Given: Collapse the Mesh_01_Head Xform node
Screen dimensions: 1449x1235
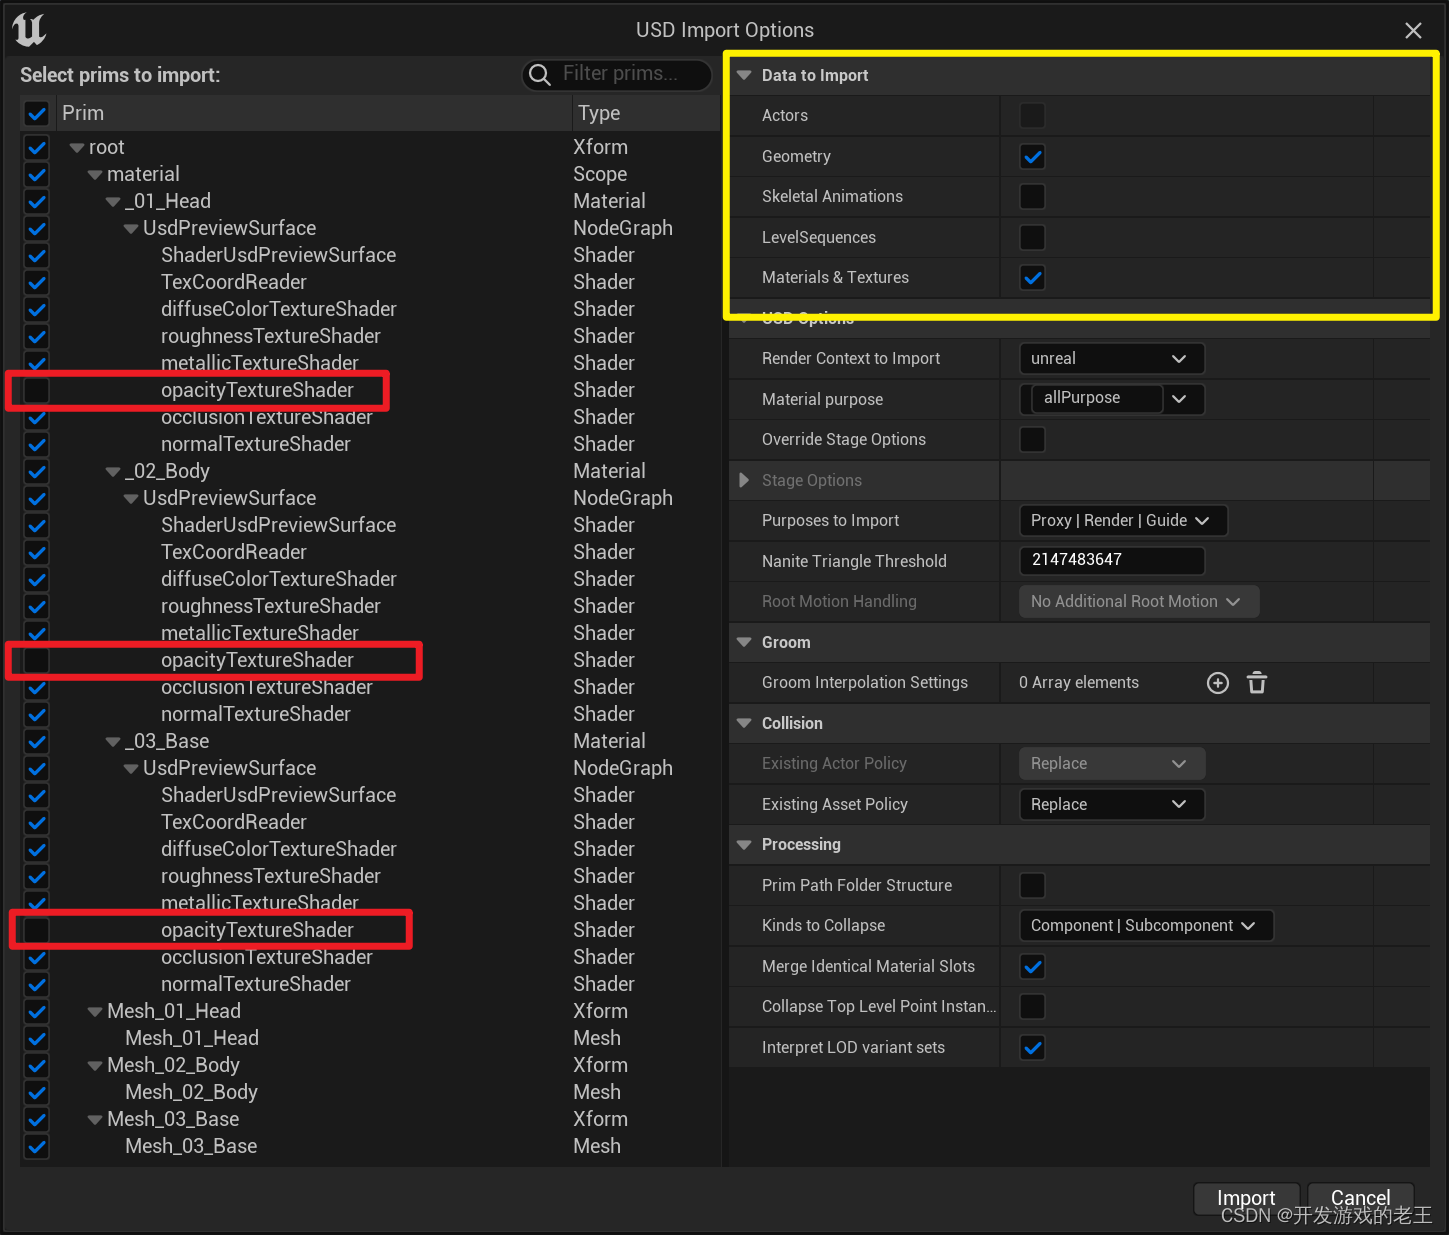Looking at the screenshot, I should click(x=95, y=1012).
